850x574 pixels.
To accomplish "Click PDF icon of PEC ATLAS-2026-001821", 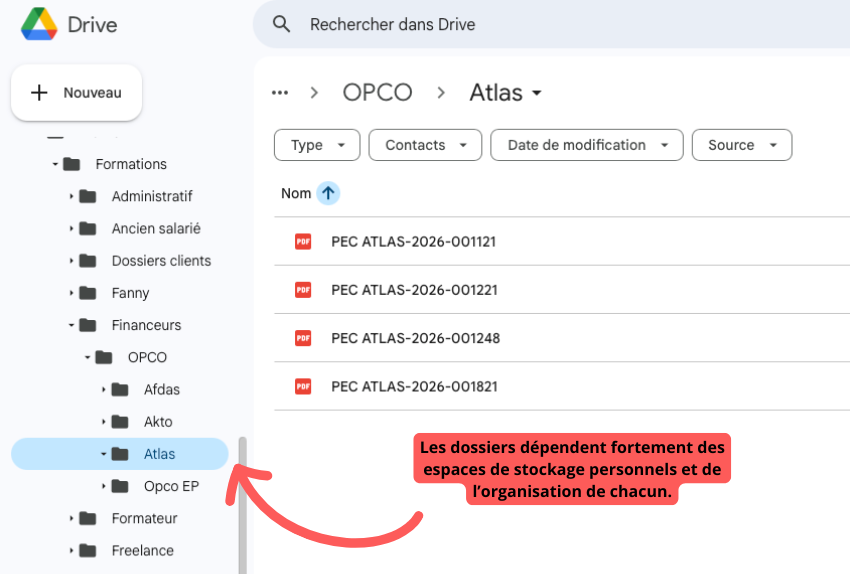I will (303, 386).
